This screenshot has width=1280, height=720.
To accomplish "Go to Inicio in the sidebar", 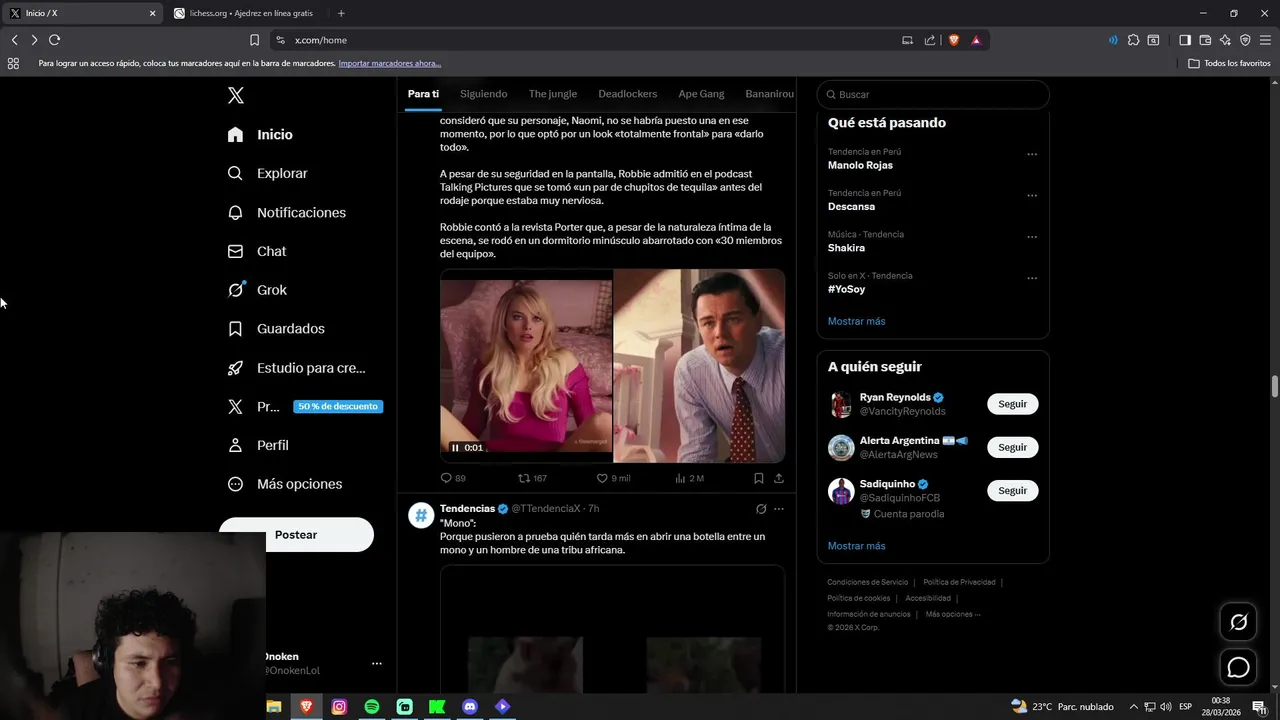I will 260,134.
